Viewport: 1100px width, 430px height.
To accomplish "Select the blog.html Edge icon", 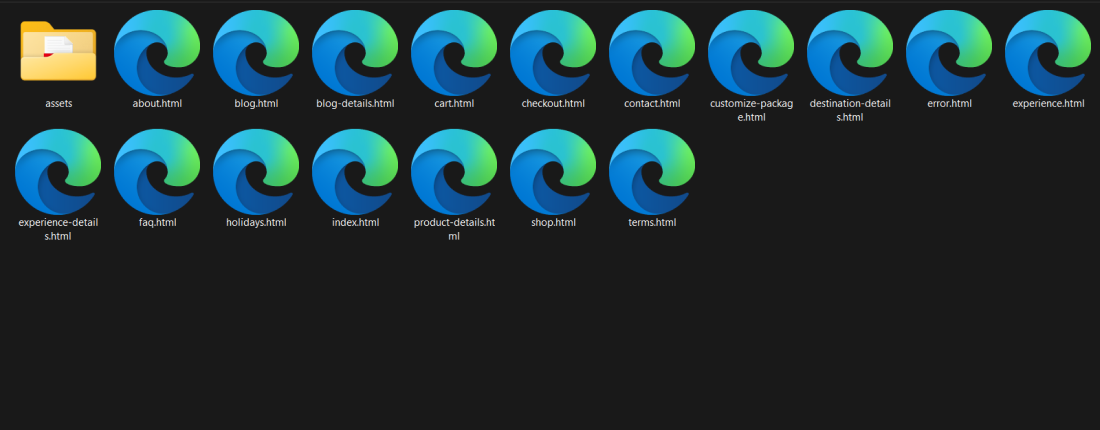I will (256, 53).
